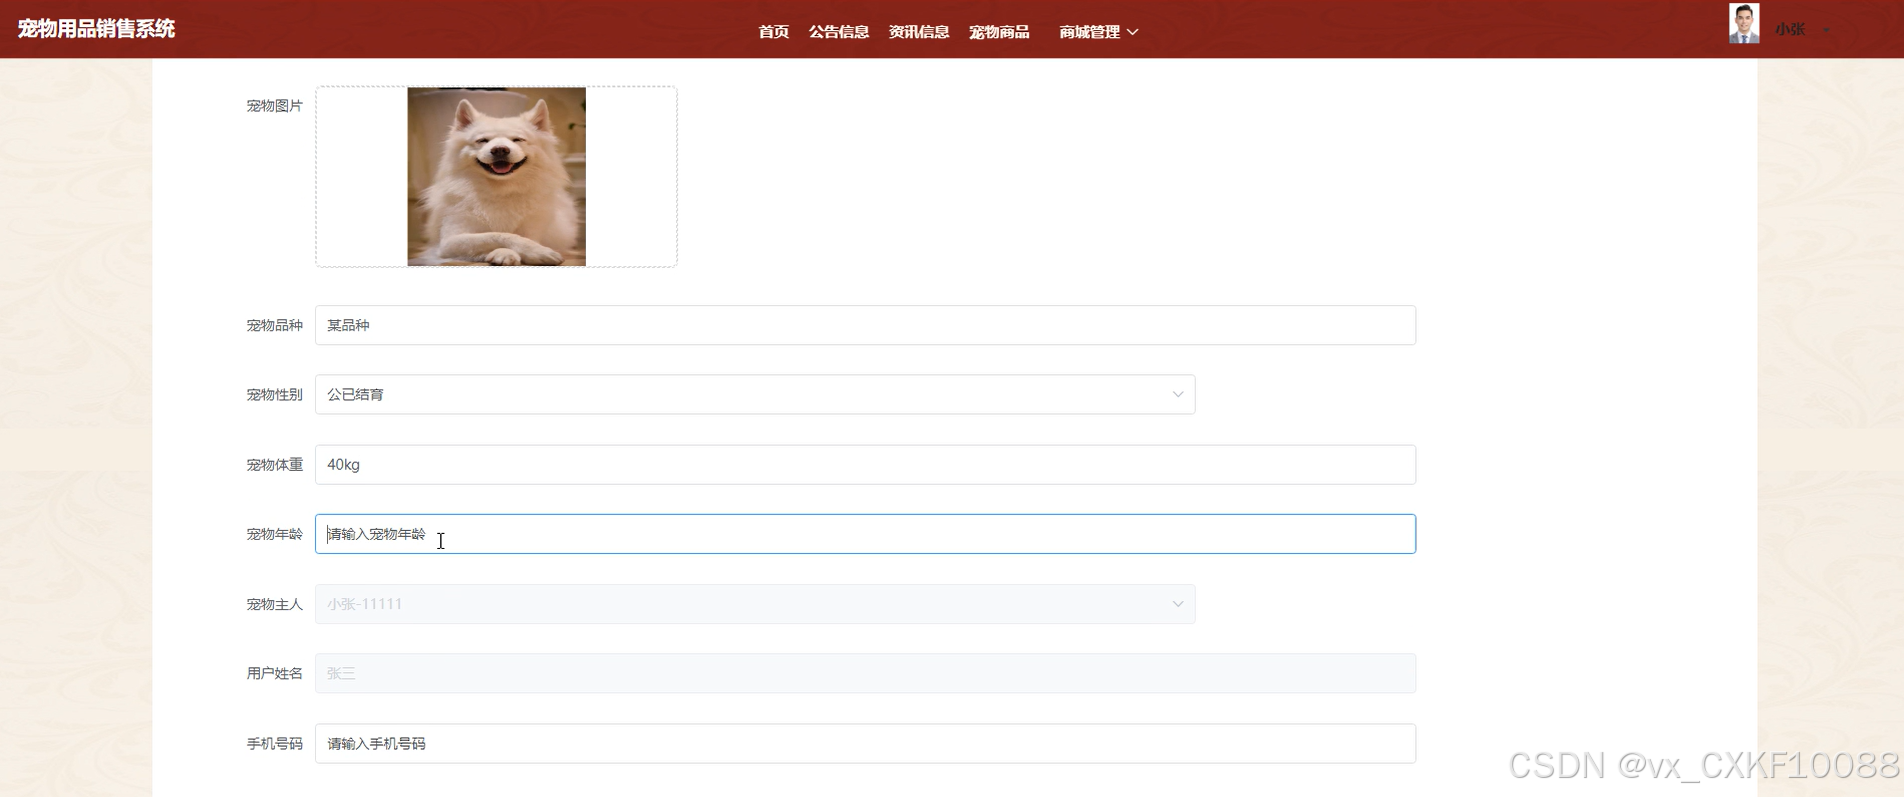Click the 用户姓名 label
Screen dimensions: 1904x797
tap(274, 673)
